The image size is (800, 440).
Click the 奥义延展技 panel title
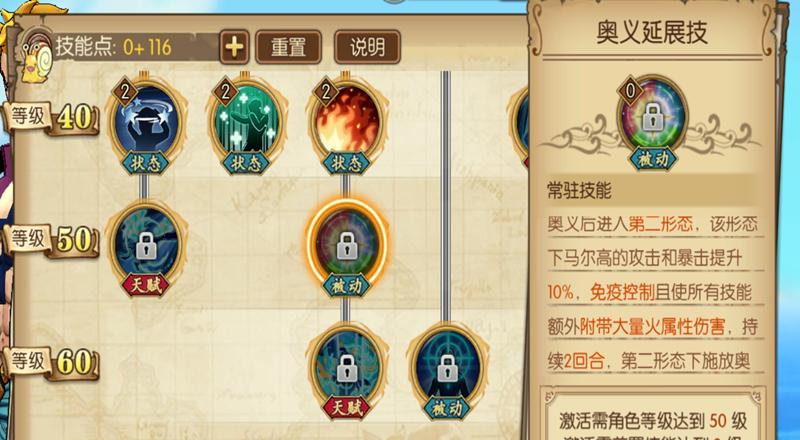[x=652, y=32]
